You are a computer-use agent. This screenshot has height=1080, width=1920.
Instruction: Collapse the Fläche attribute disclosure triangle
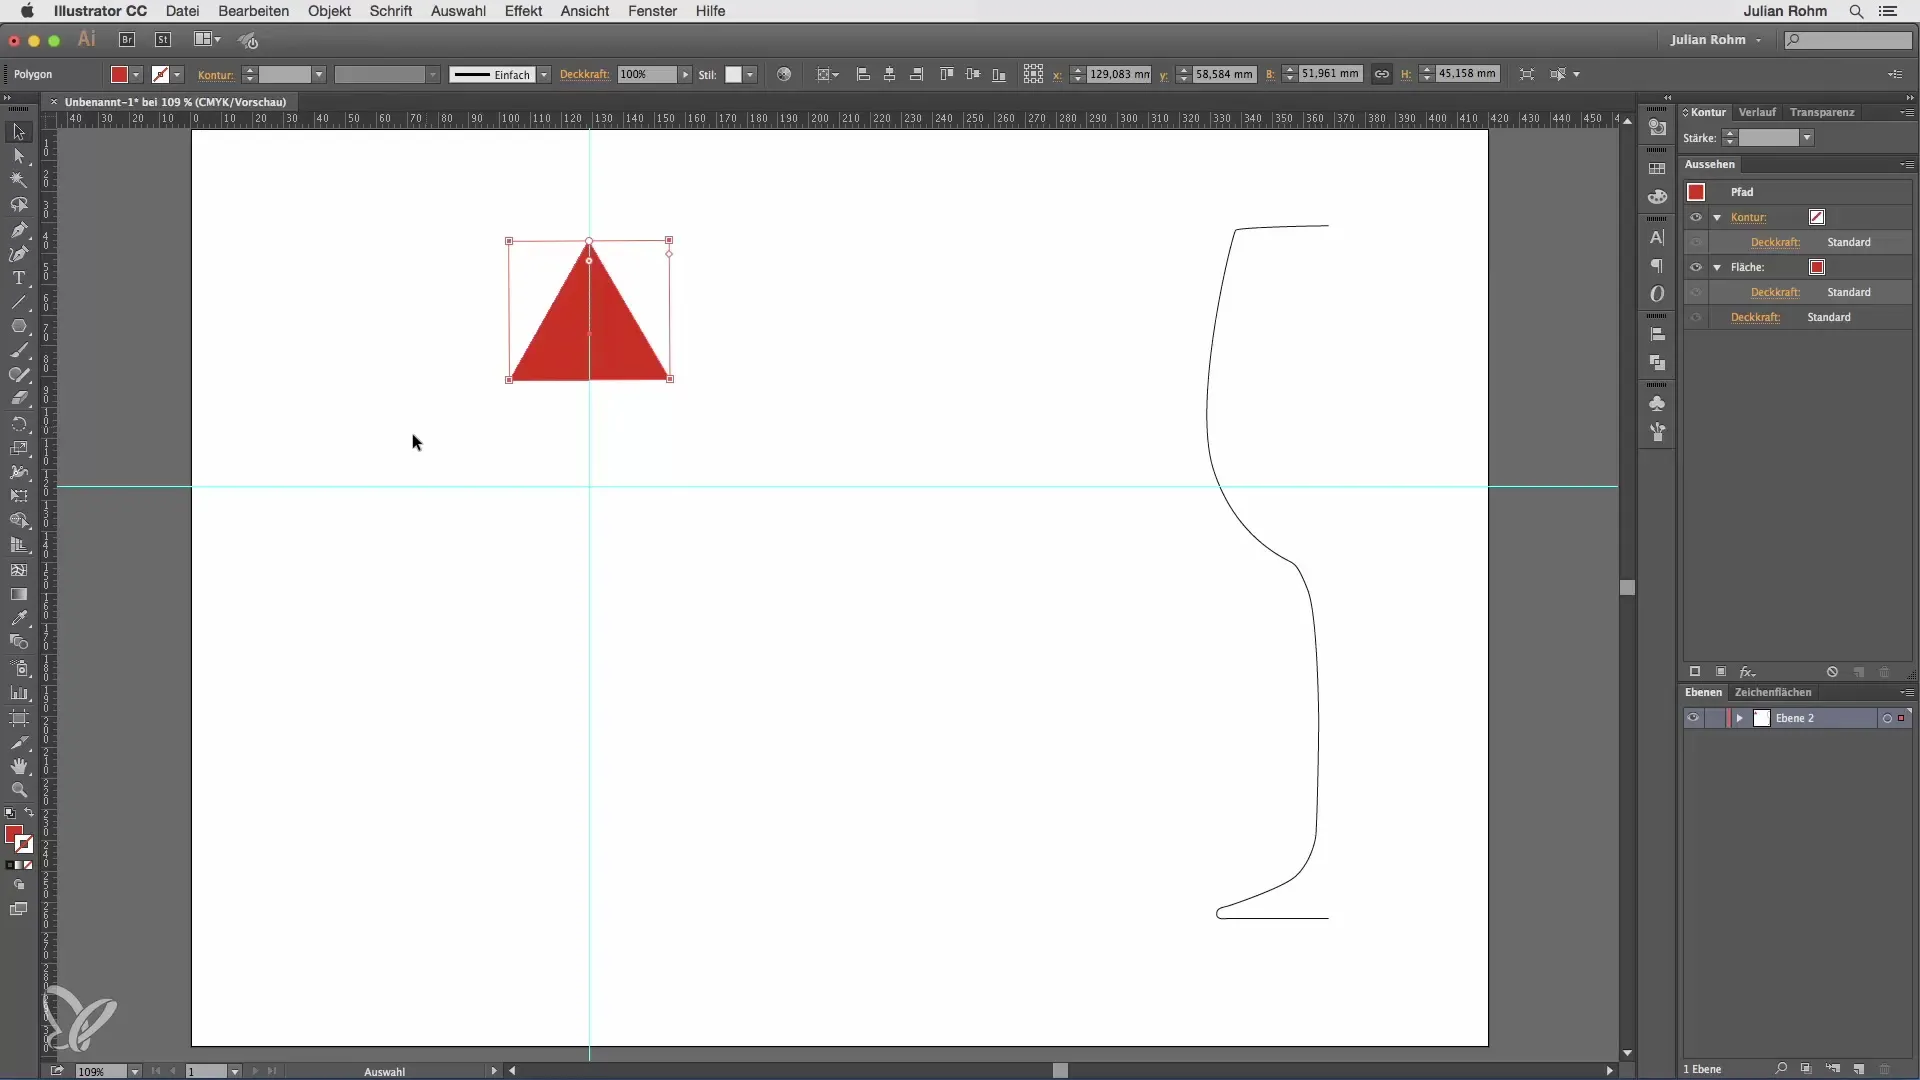click(x=1717, y=267)
